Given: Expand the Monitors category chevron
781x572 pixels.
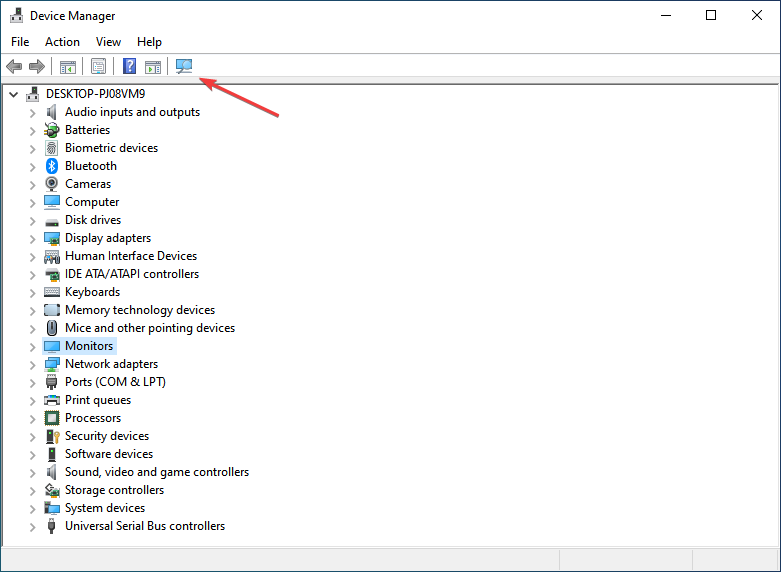Looking at the screenshot, I should 33,347.
